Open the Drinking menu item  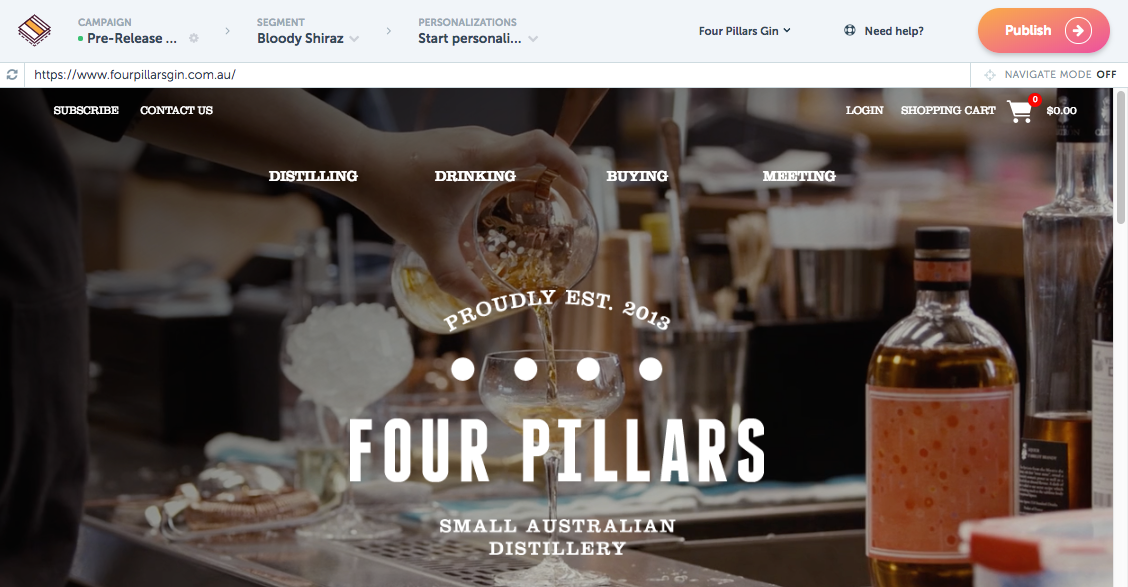(475, 176)
